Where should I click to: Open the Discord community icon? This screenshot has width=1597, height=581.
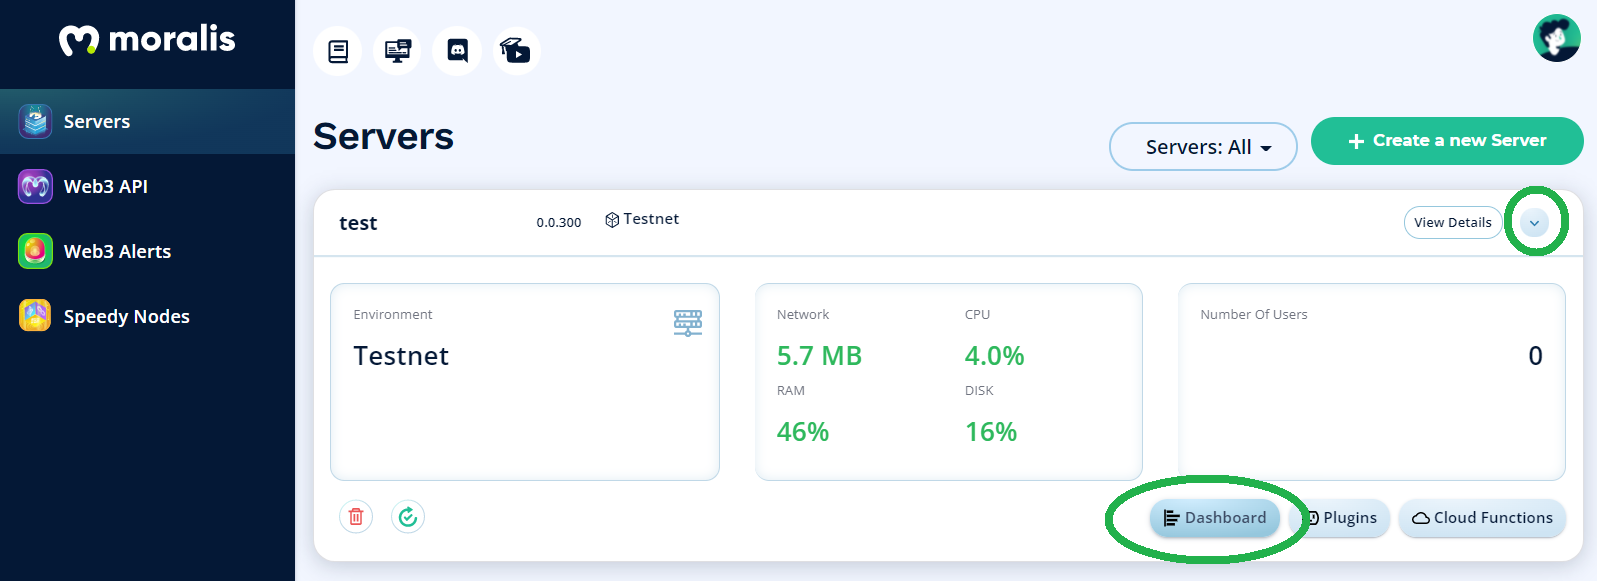point(457,51)
